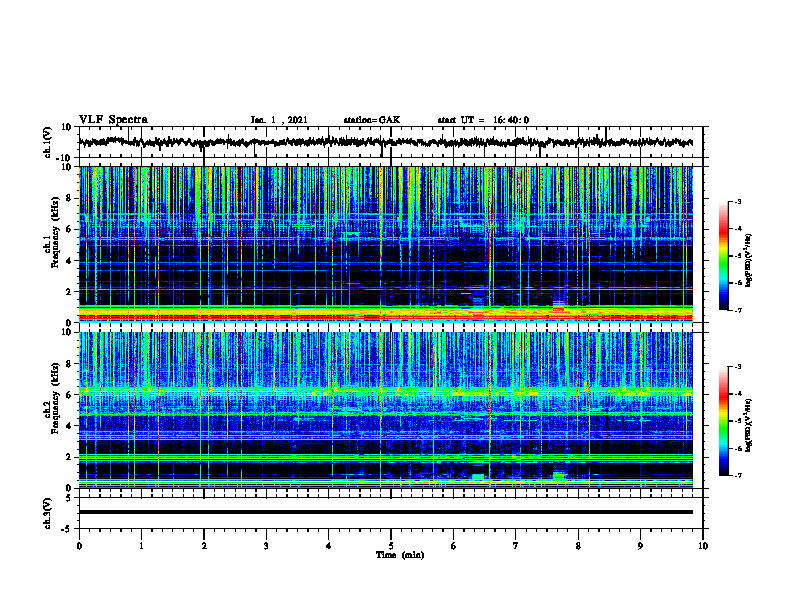The image size is (792, 612).
Task: Click the "6" kHz tick of ch.1 spectrogram
Action: [70, 230]
